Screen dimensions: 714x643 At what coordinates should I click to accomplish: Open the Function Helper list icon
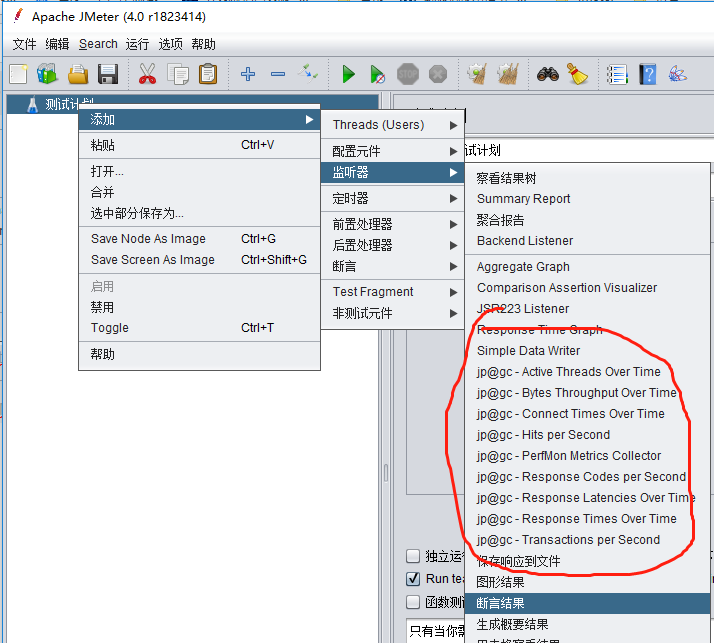click(x=617, y=74)
